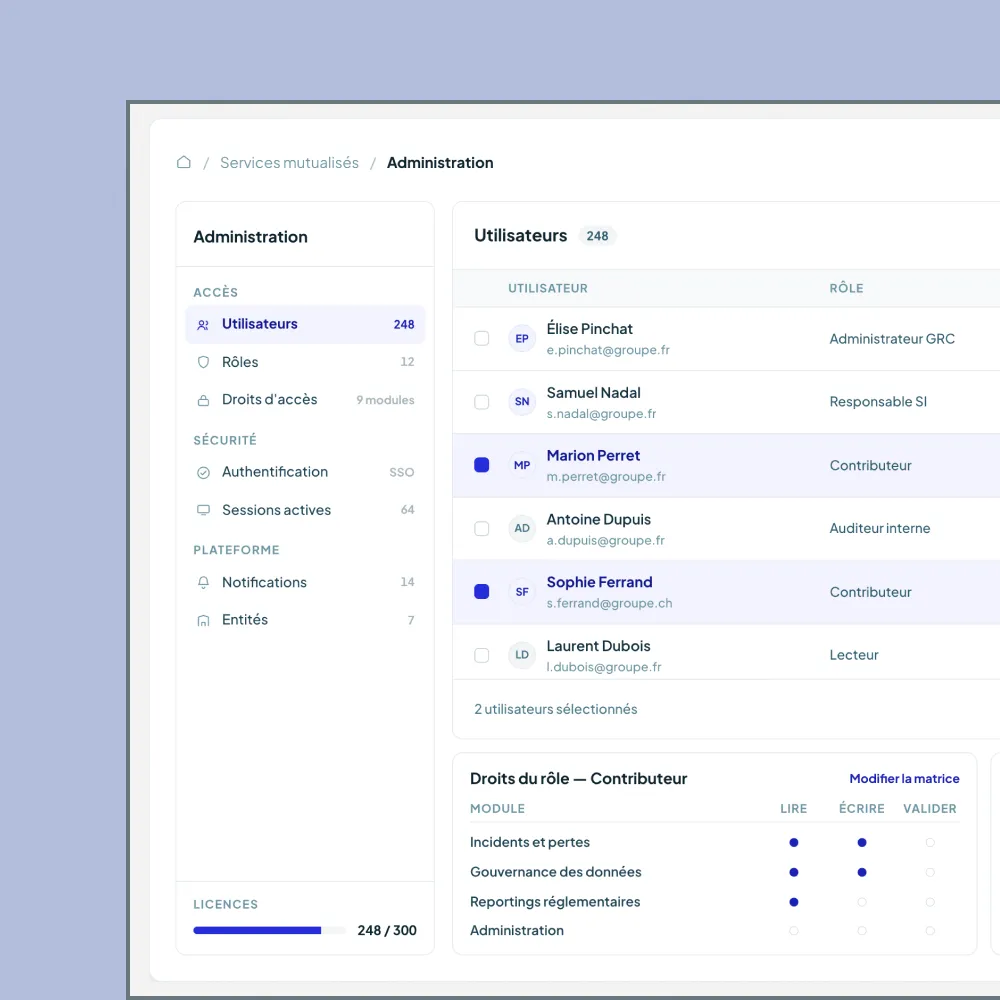Screen dimensions: 1000x1000
Task: Click Sophie Ferrand's name
Action: coord(599,582)
